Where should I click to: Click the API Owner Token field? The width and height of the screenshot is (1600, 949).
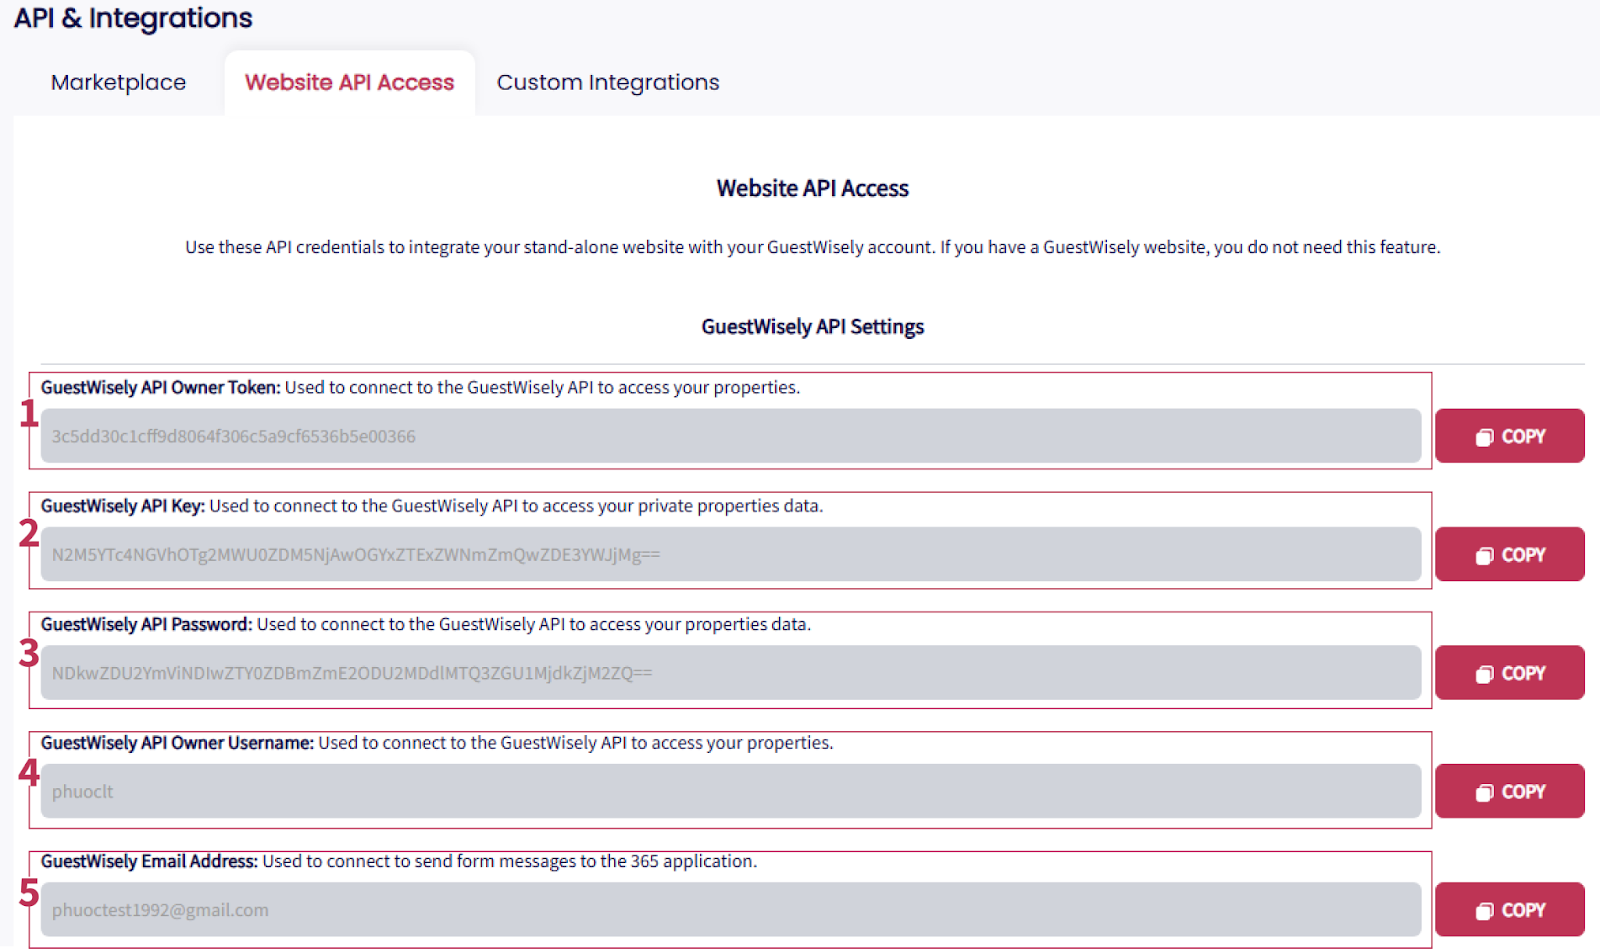(731, 436)
